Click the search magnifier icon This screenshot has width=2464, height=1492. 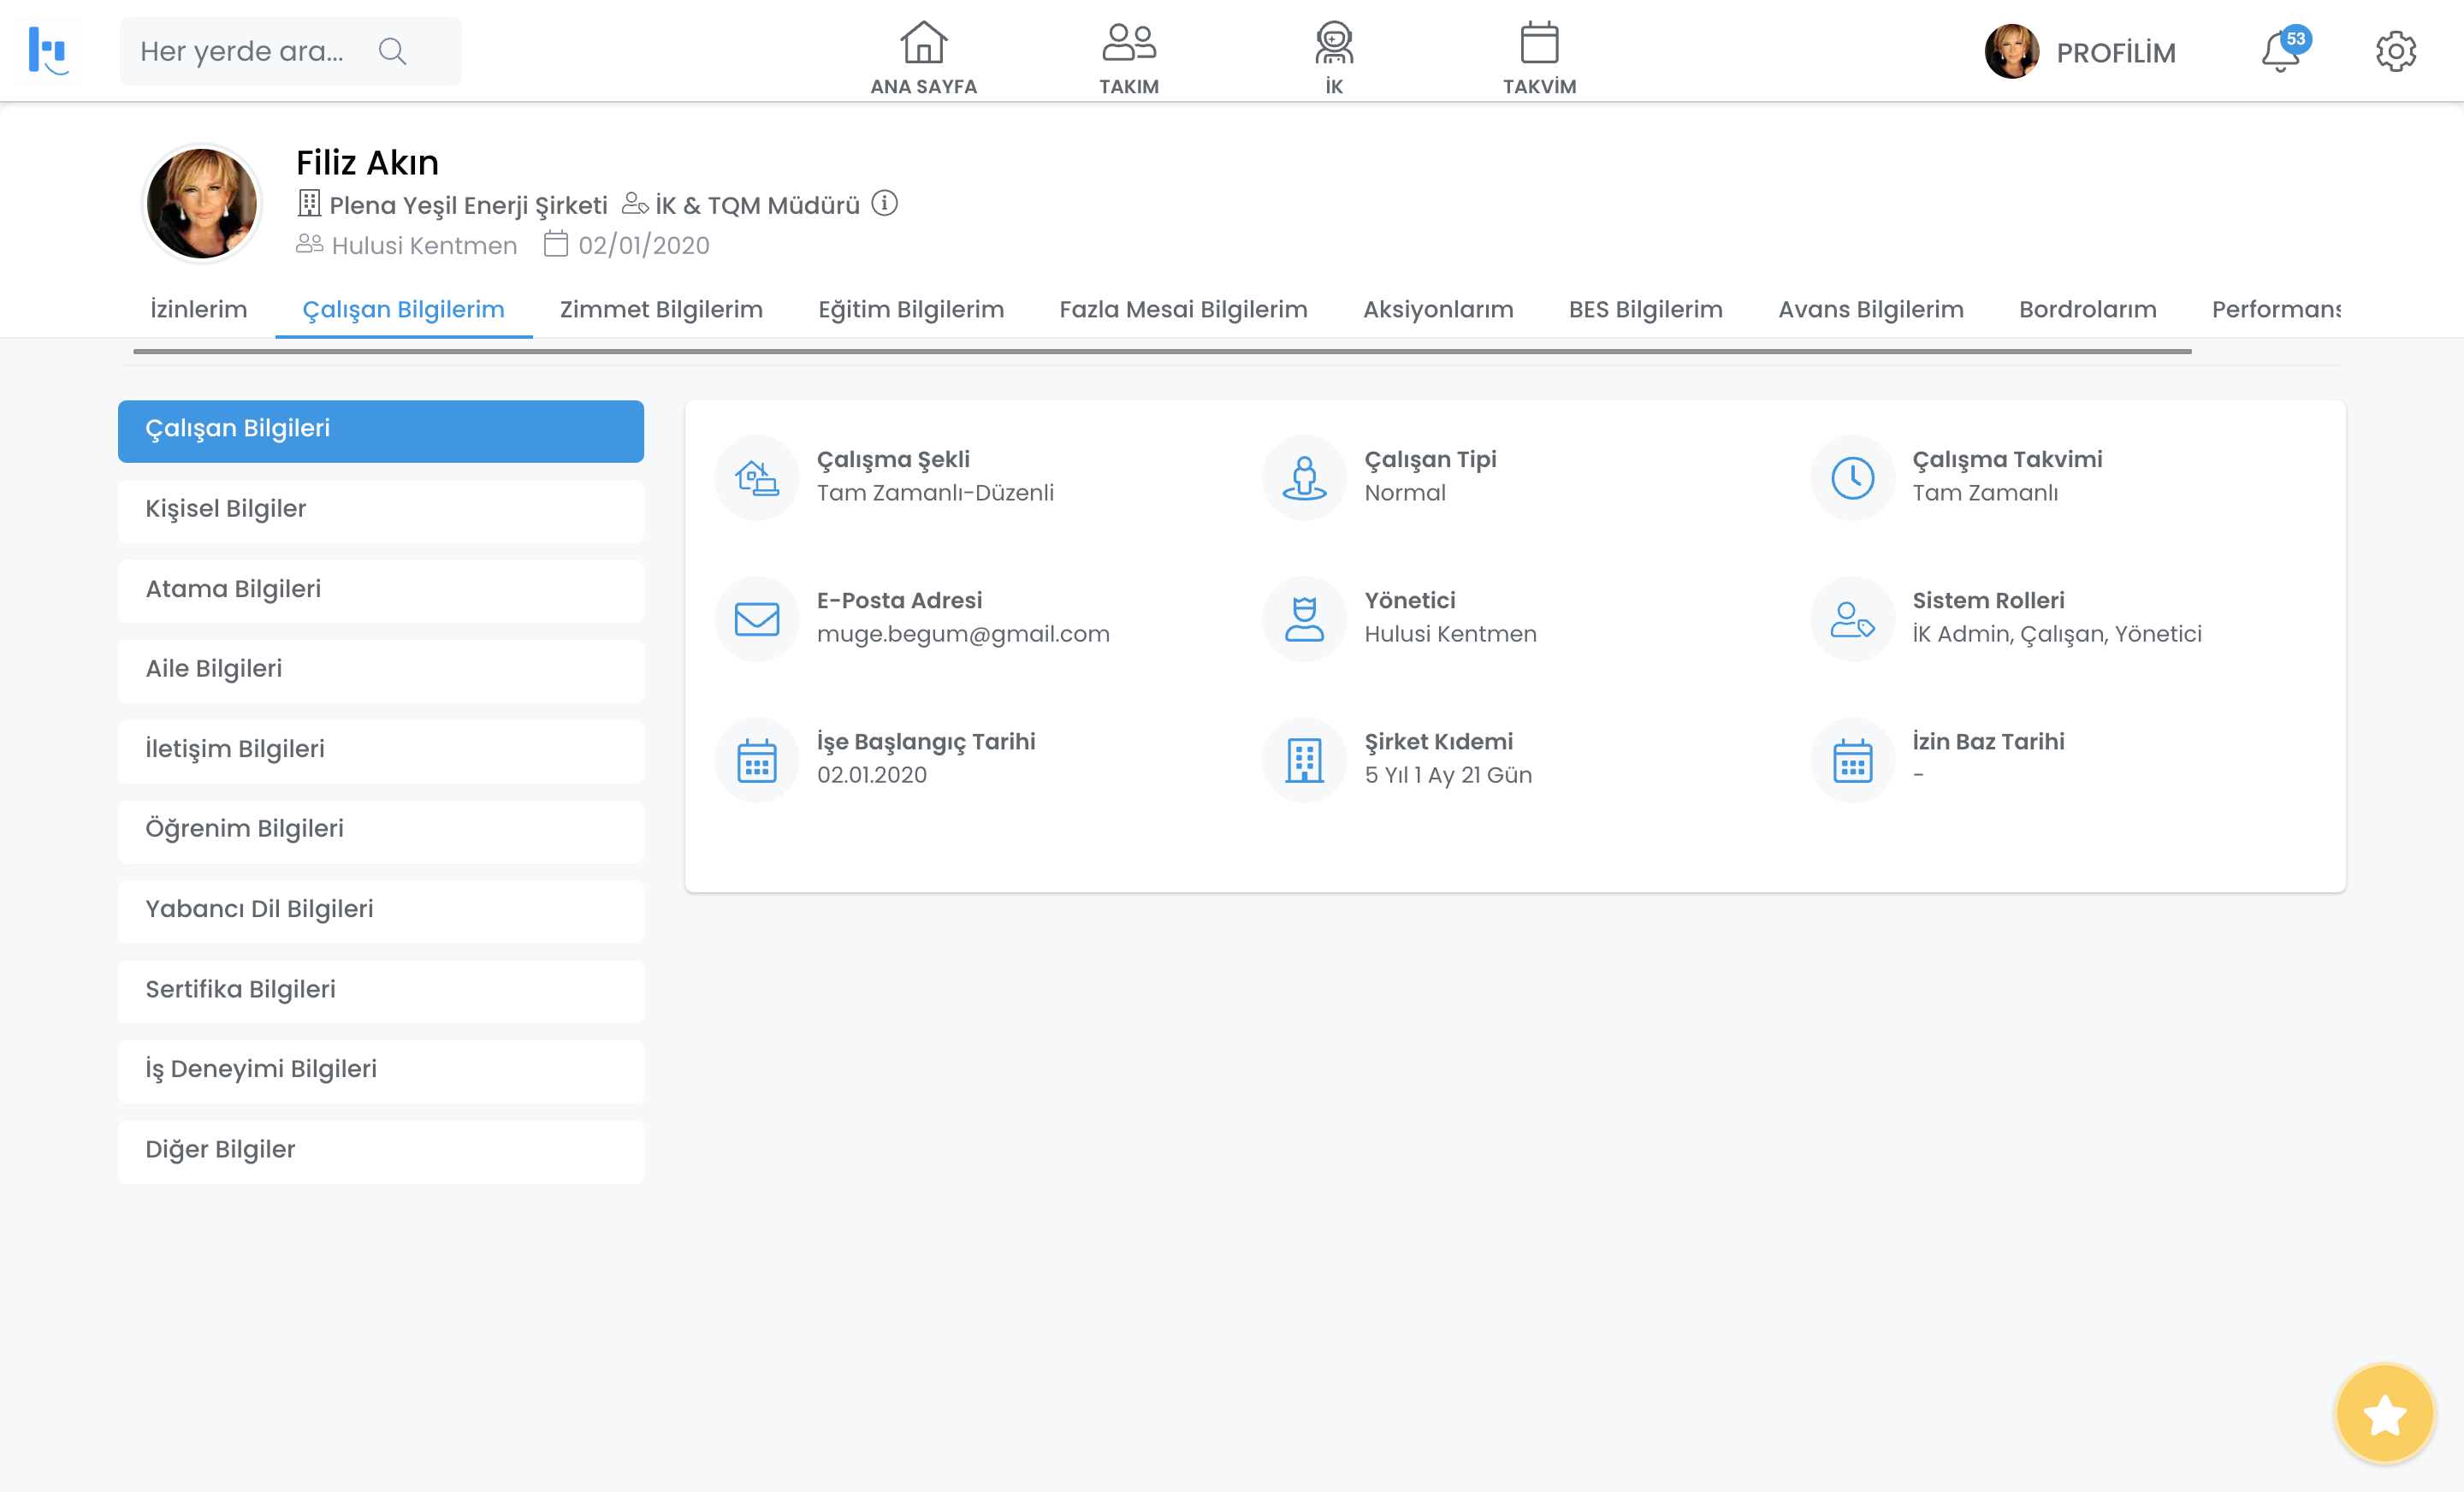(393, 51)
